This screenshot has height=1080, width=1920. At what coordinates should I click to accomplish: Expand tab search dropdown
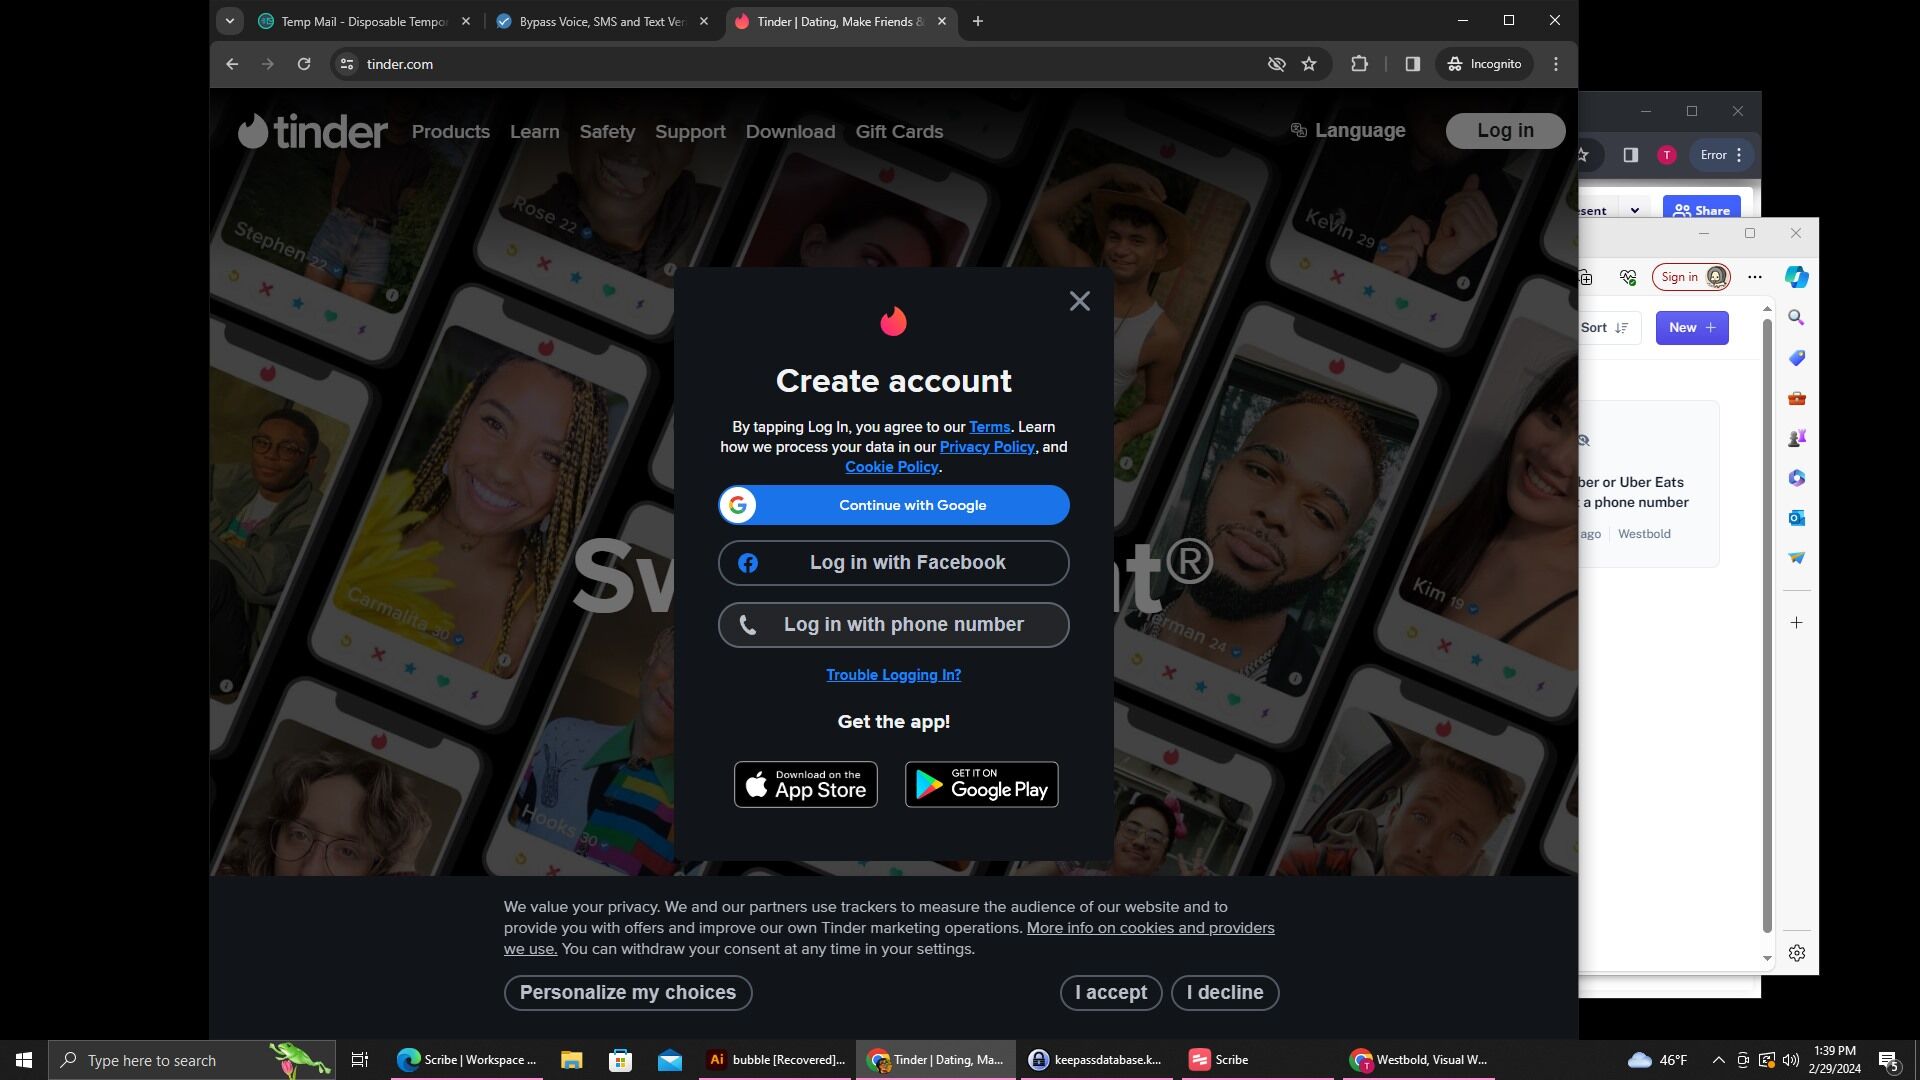click(x=230, y=21)
